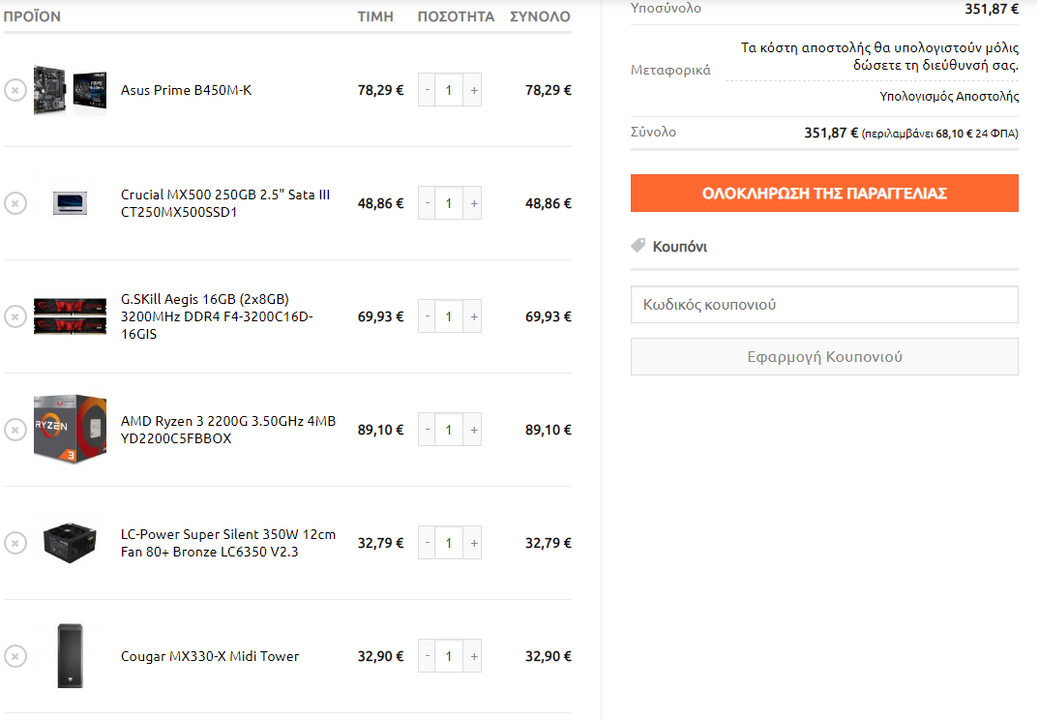Image resolution: width=1039 pixels, height=720 pixels.
Task: Open the Crucial MX500 SSD thumbnail
Action: [70, 203]
